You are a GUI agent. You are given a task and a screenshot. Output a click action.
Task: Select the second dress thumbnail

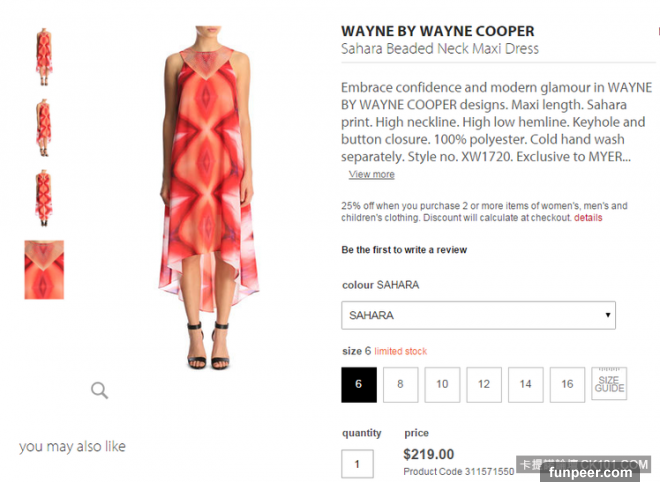[x=44, y=127]
